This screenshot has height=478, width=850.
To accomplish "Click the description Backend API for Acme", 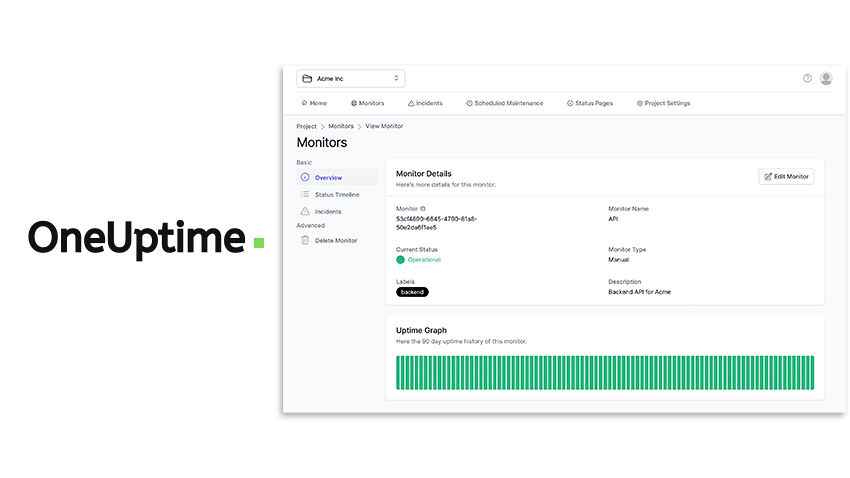I will 640,292.
